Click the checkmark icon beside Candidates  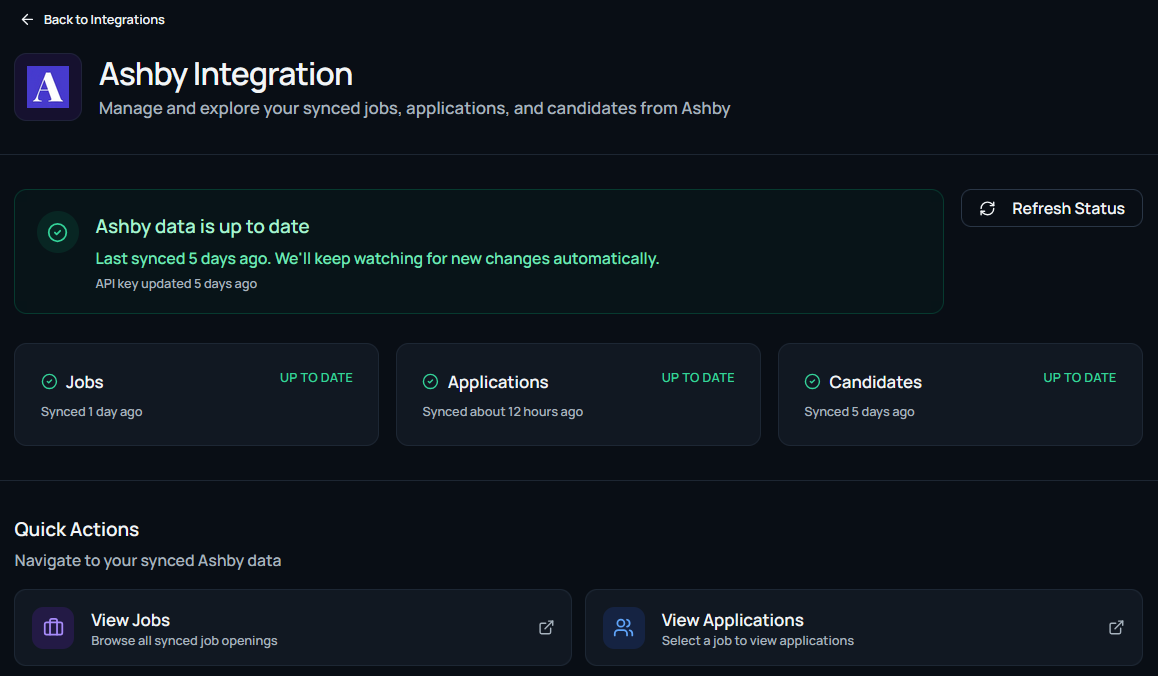(x=812, y=382)
